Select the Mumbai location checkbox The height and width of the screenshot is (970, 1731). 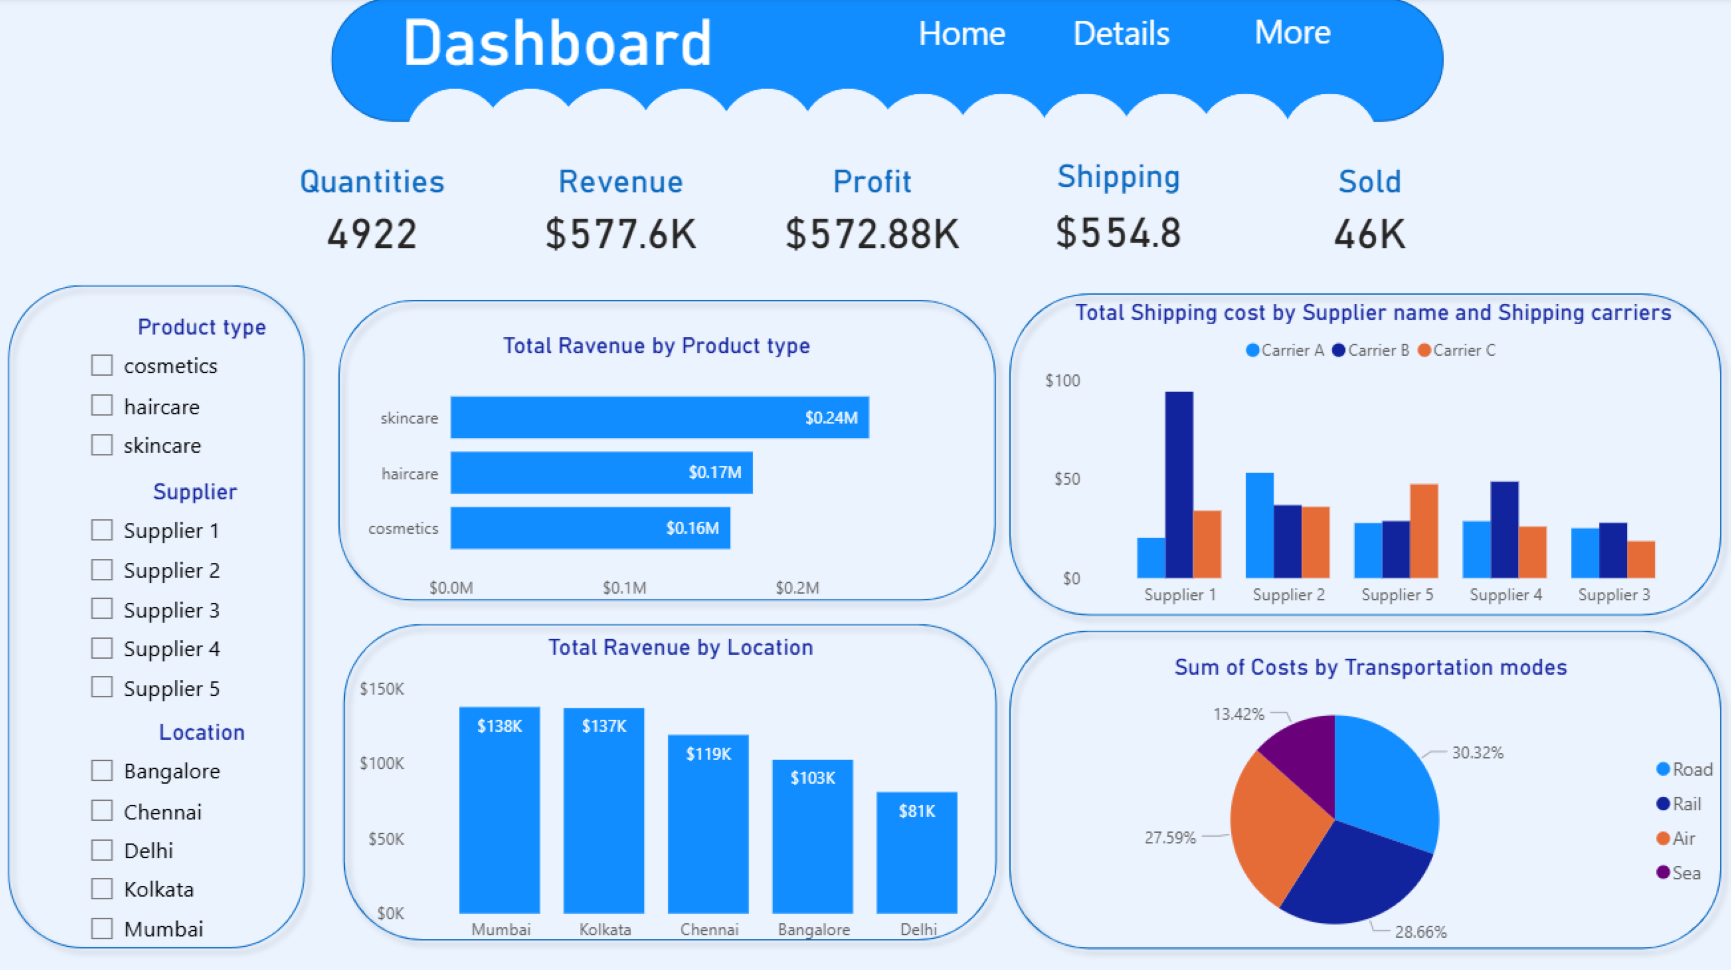tap(102, 928)
